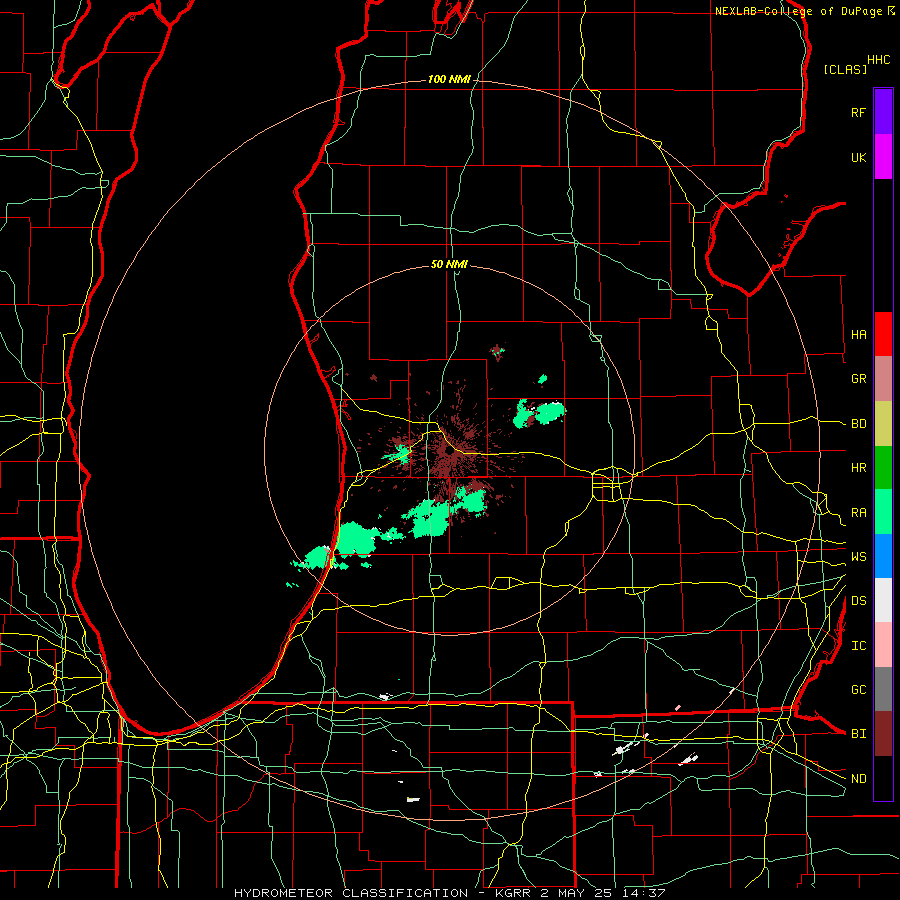The image size is (900, 900).
Task: Click the HYDROMETEOR CLASSIFICATION title text
Action: click(x=351, y=893)
